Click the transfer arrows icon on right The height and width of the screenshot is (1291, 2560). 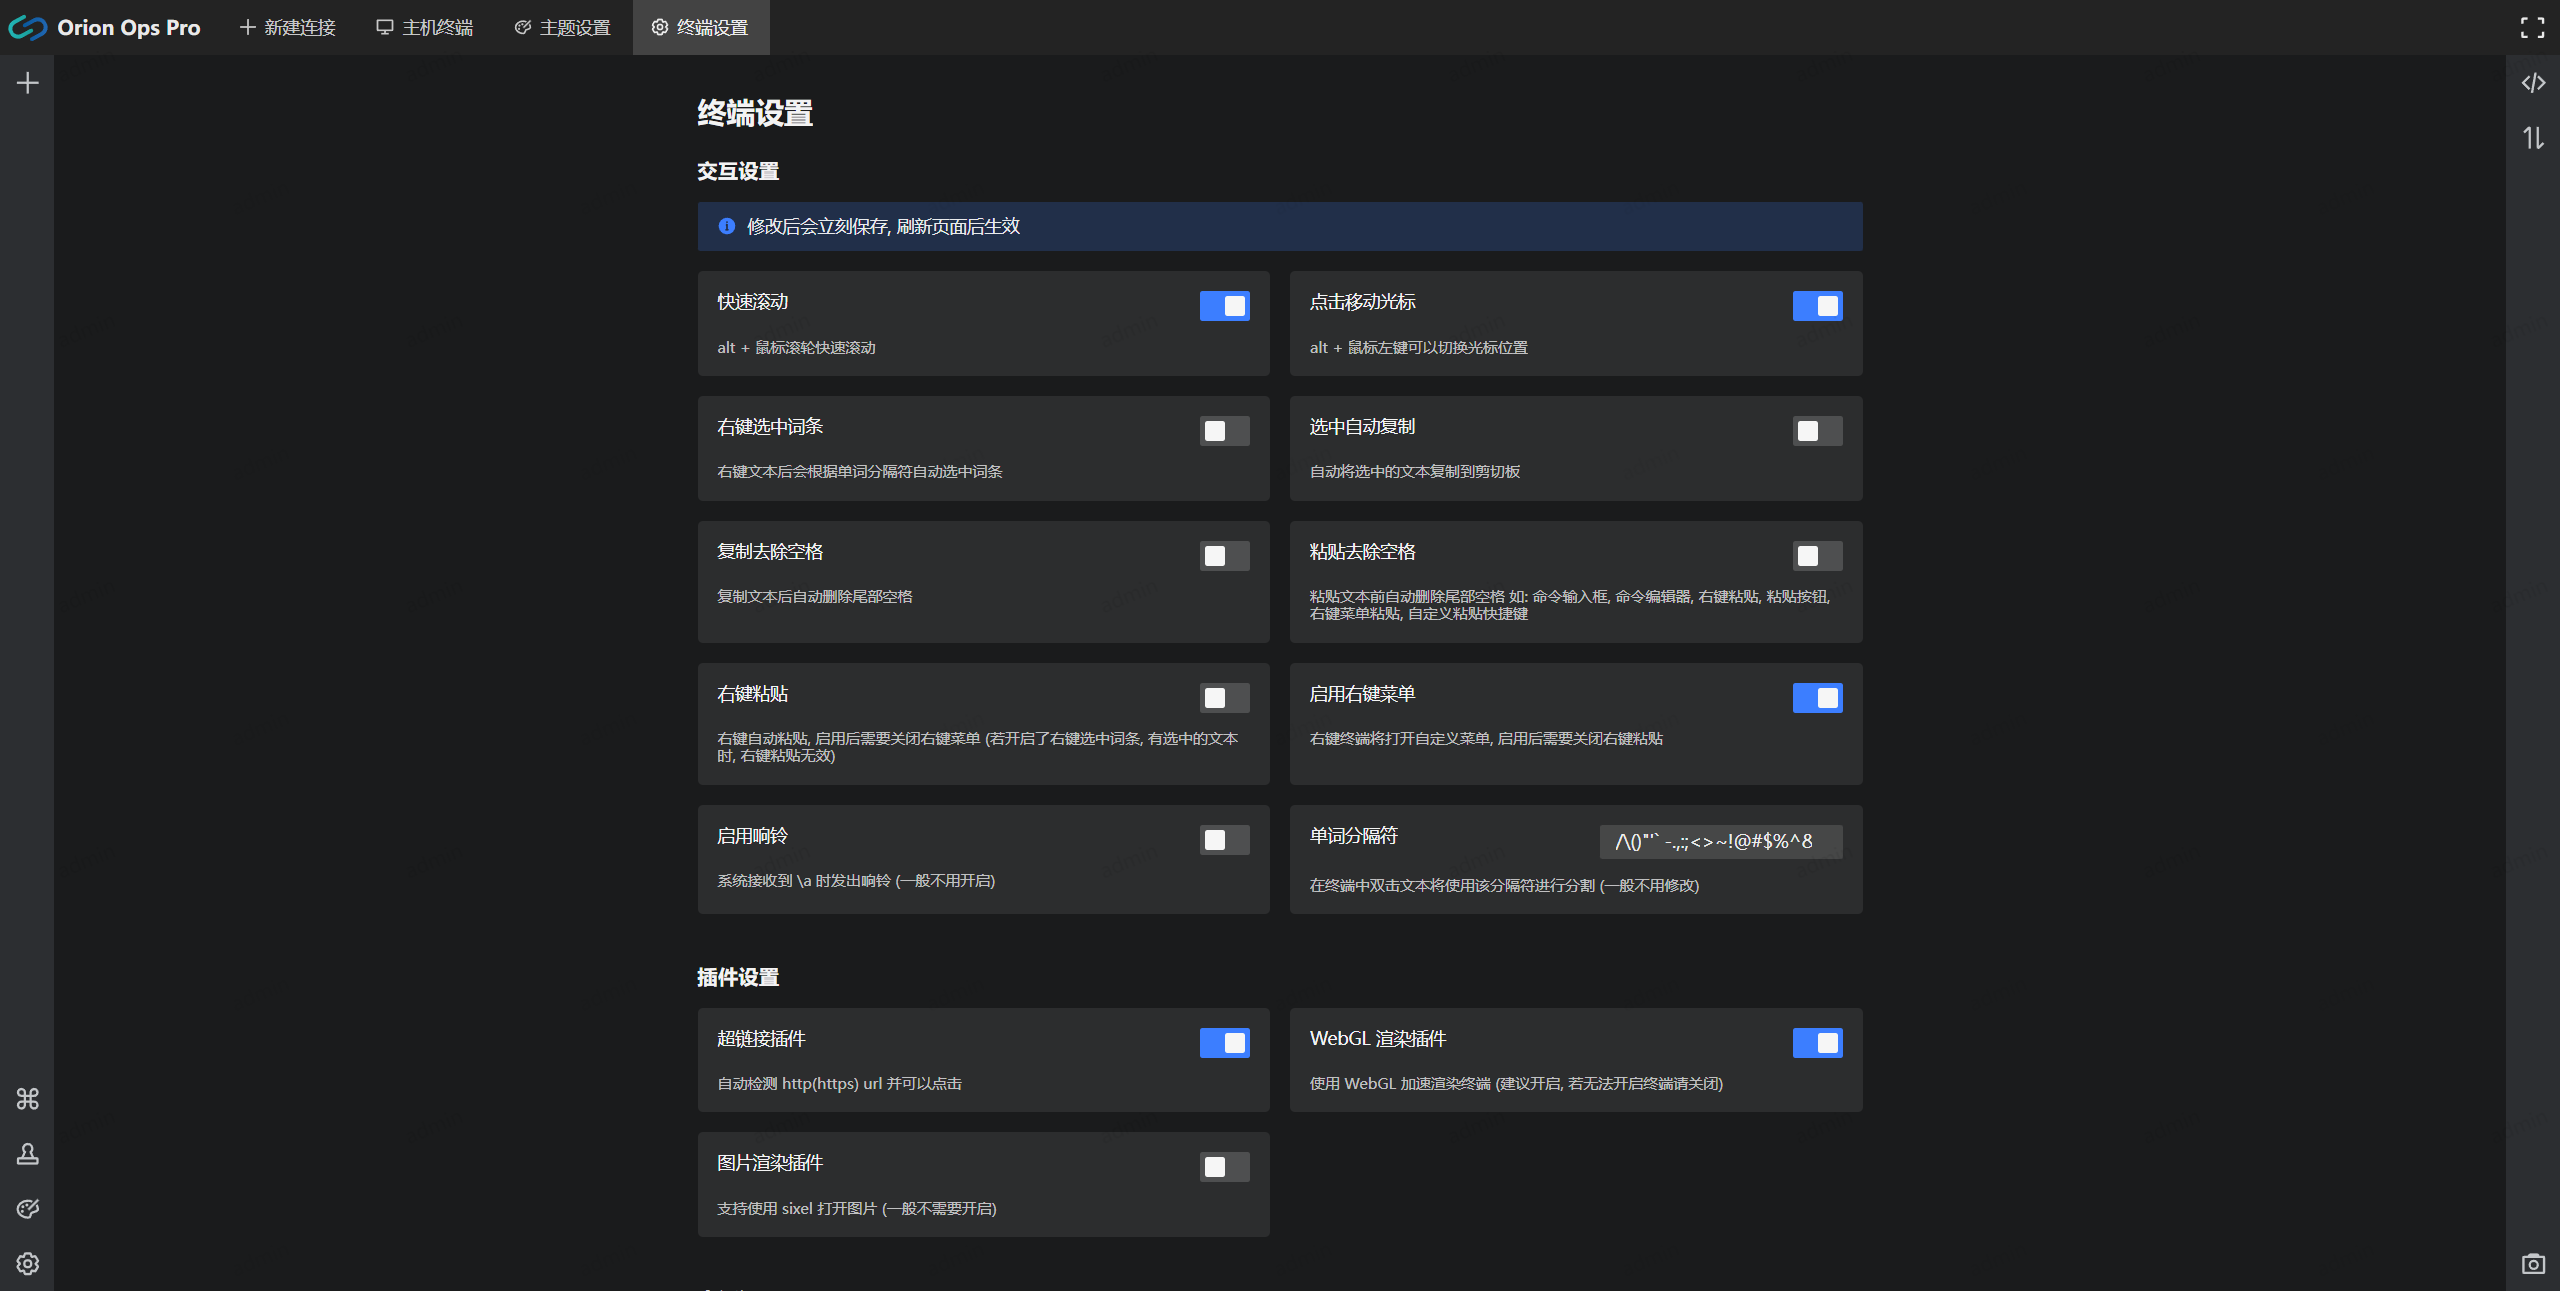(x=2533, y=138)
